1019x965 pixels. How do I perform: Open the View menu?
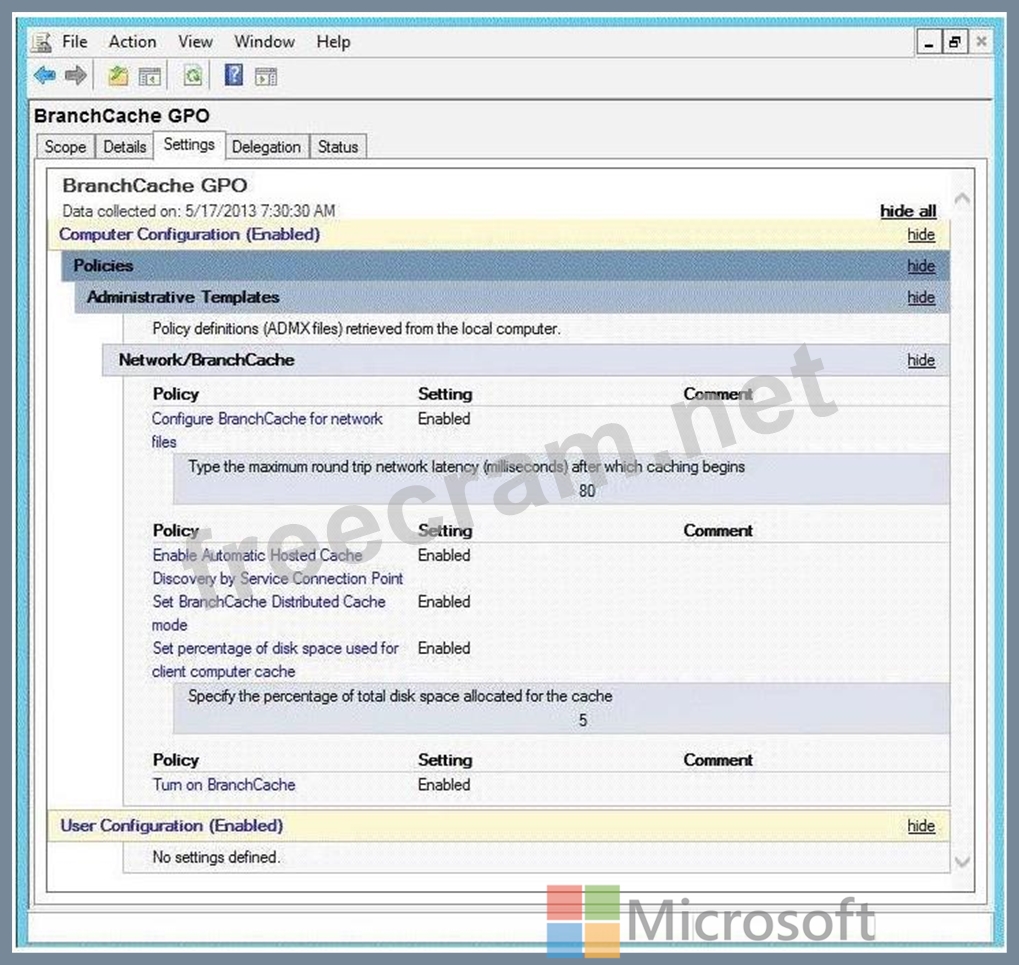point(196,42)
